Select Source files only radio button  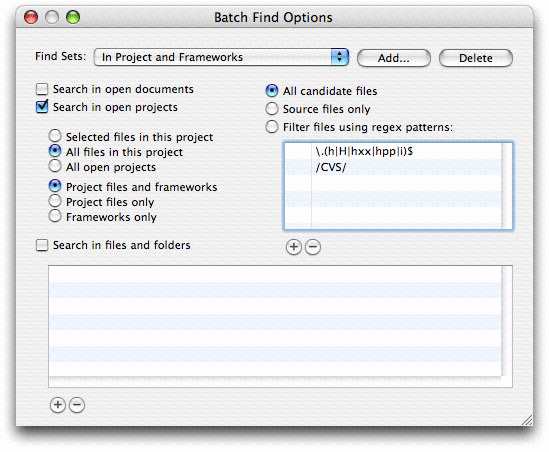(x=272, y=109)
